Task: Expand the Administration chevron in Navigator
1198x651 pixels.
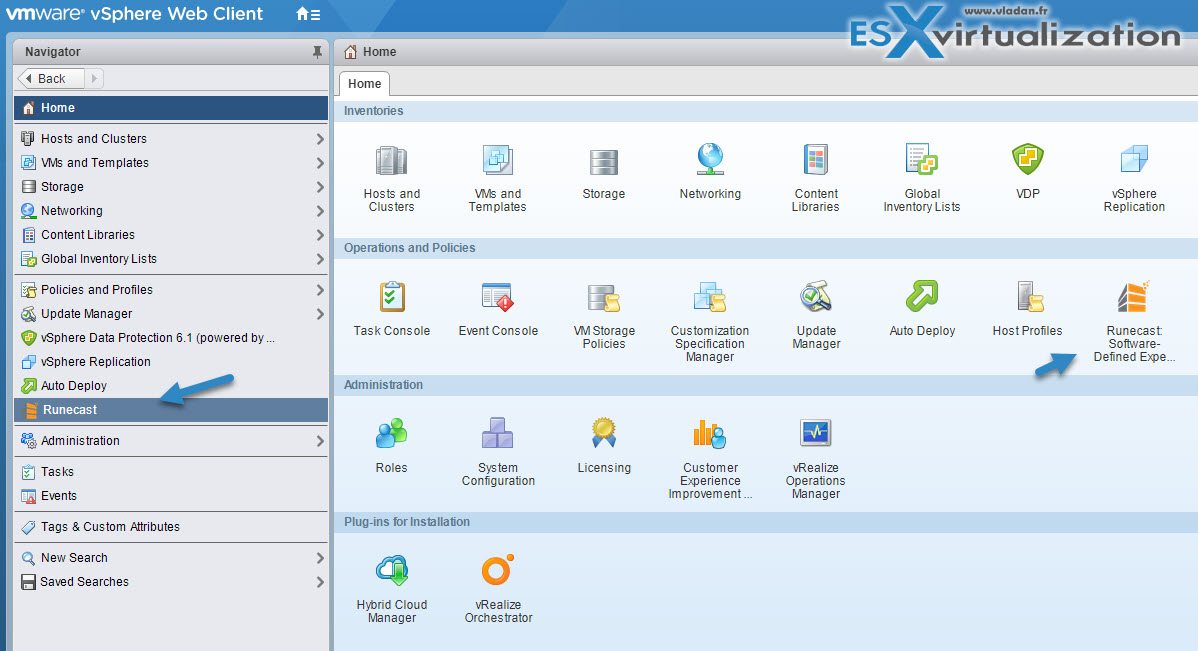Action: click(320, 441)
